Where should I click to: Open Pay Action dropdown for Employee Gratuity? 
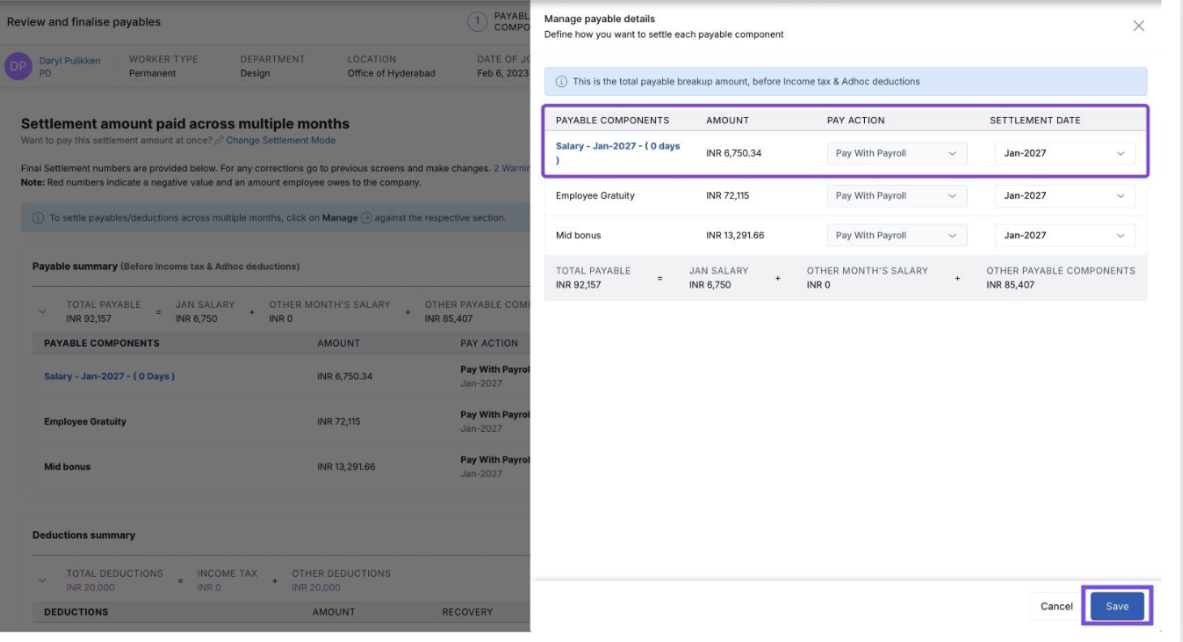pyautogui.click(x=896, y=196)
